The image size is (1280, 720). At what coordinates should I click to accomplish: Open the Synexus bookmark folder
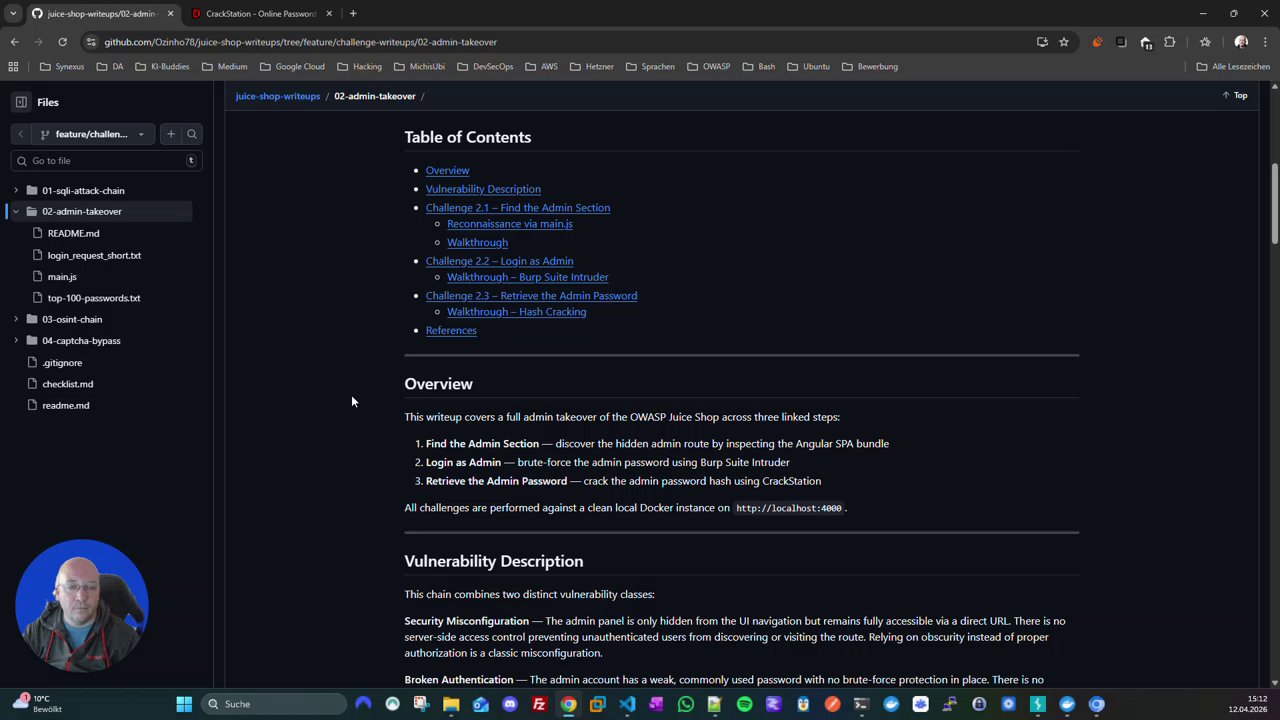tap(62, 67)
